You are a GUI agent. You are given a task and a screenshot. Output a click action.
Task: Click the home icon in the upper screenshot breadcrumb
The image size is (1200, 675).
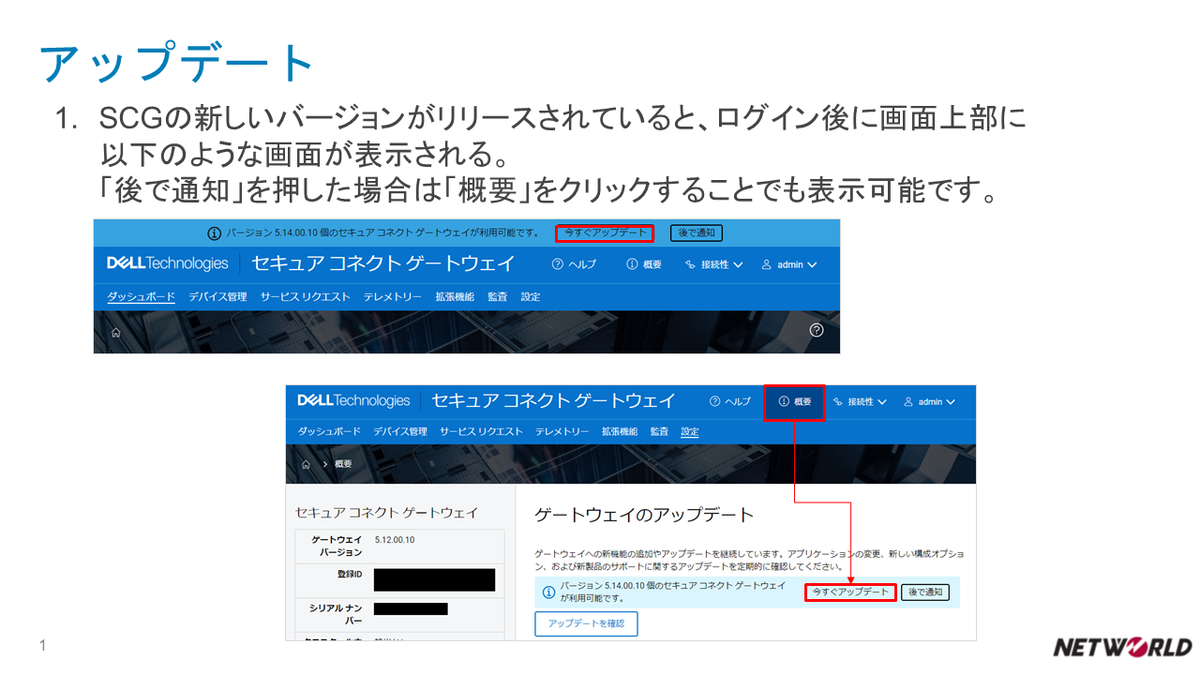[116, 332]
